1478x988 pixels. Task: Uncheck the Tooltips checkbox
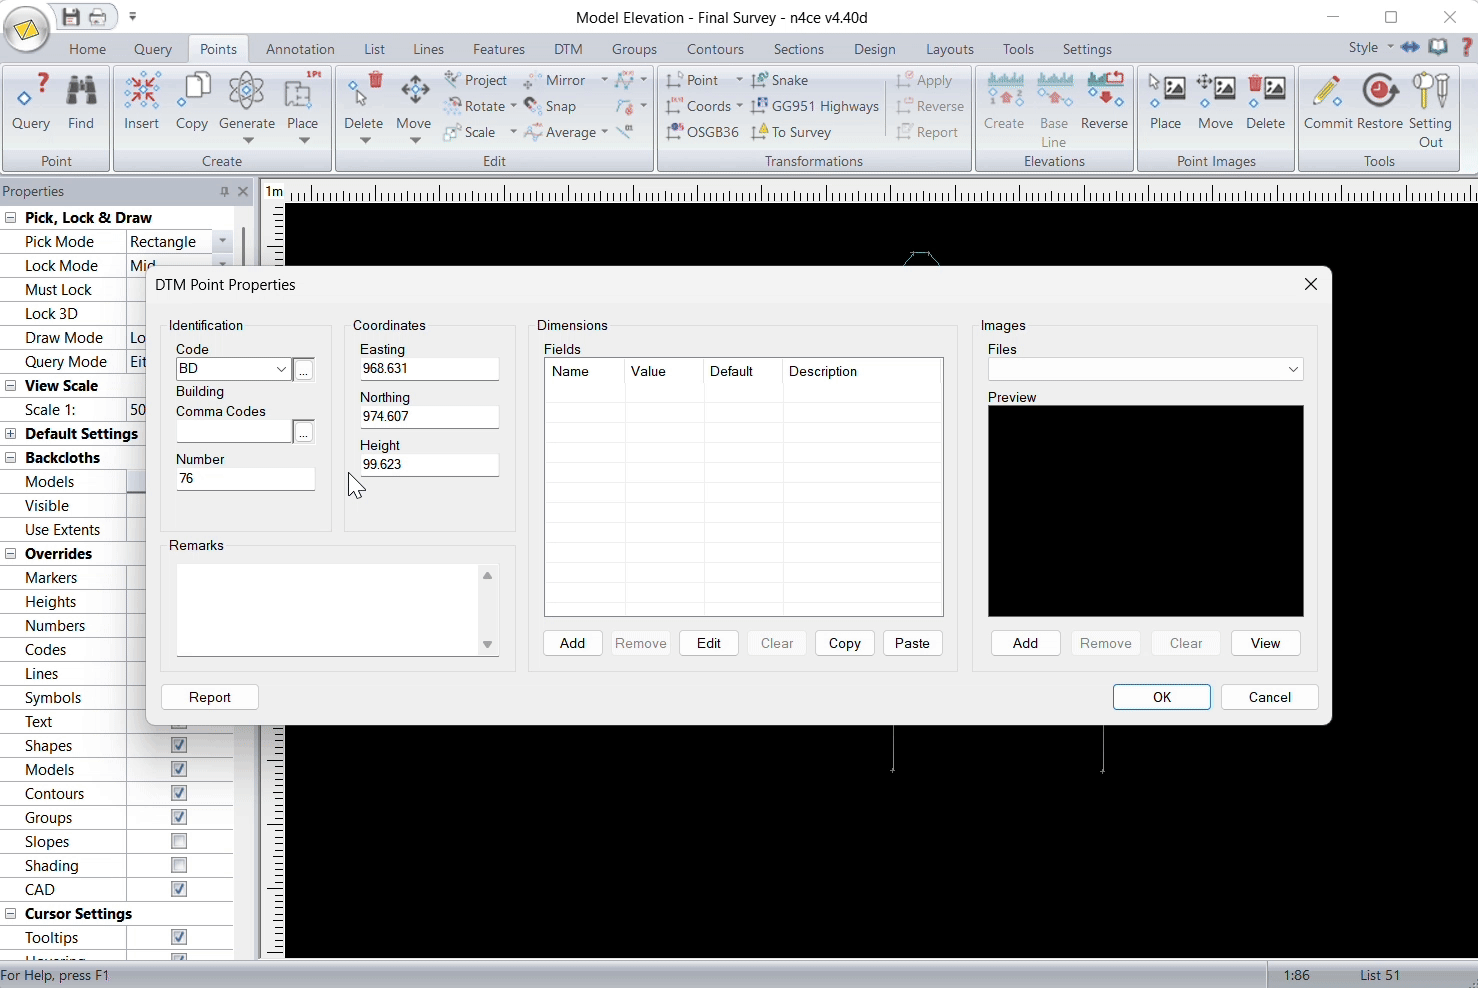coord(179,937)
